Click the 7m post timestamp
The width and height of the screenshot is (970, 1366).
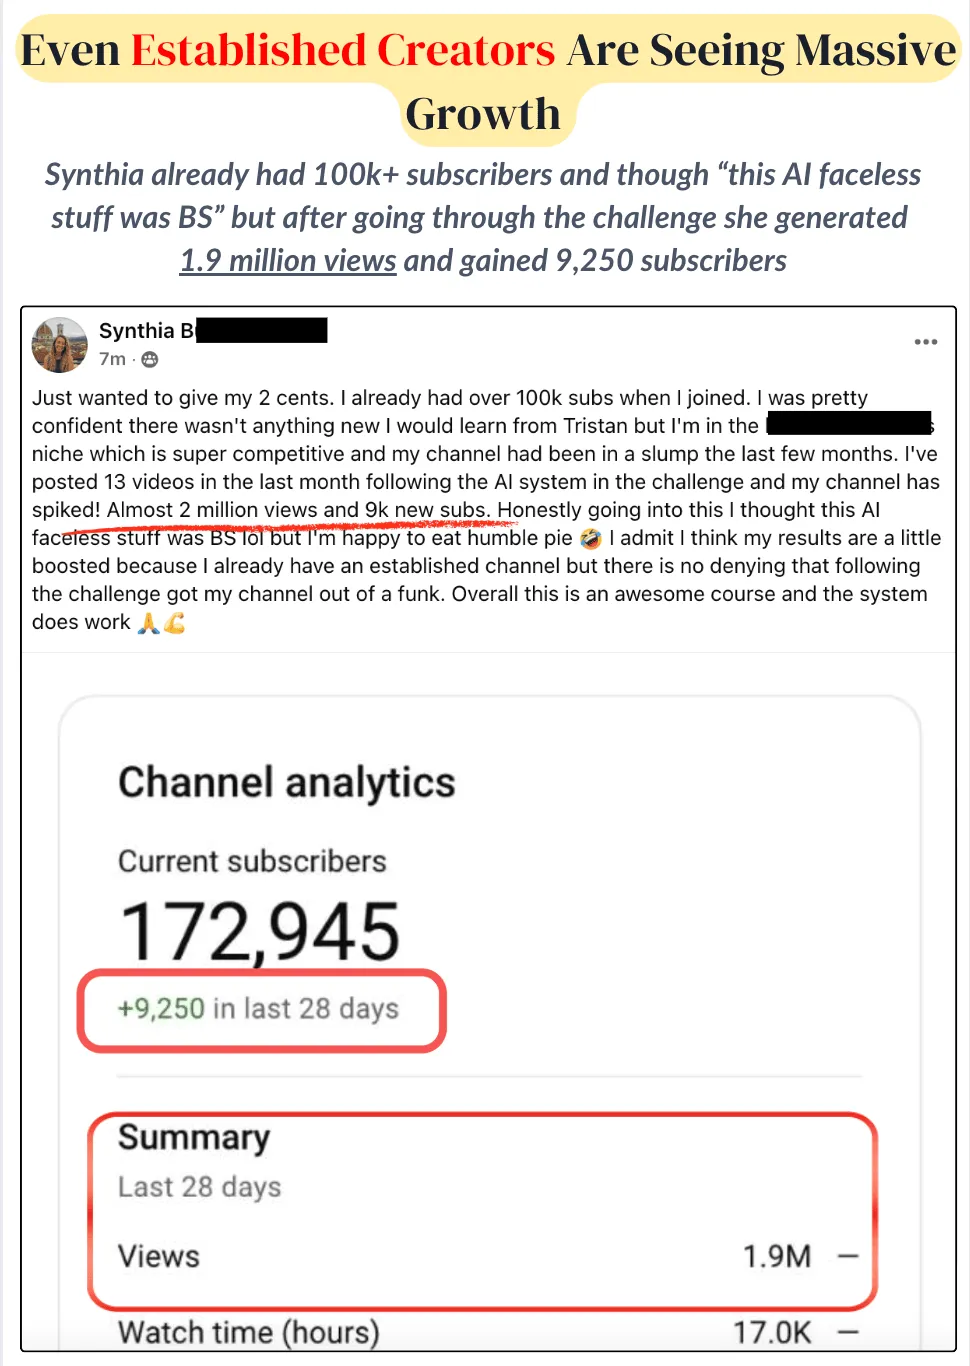click(x=112, y=359)
